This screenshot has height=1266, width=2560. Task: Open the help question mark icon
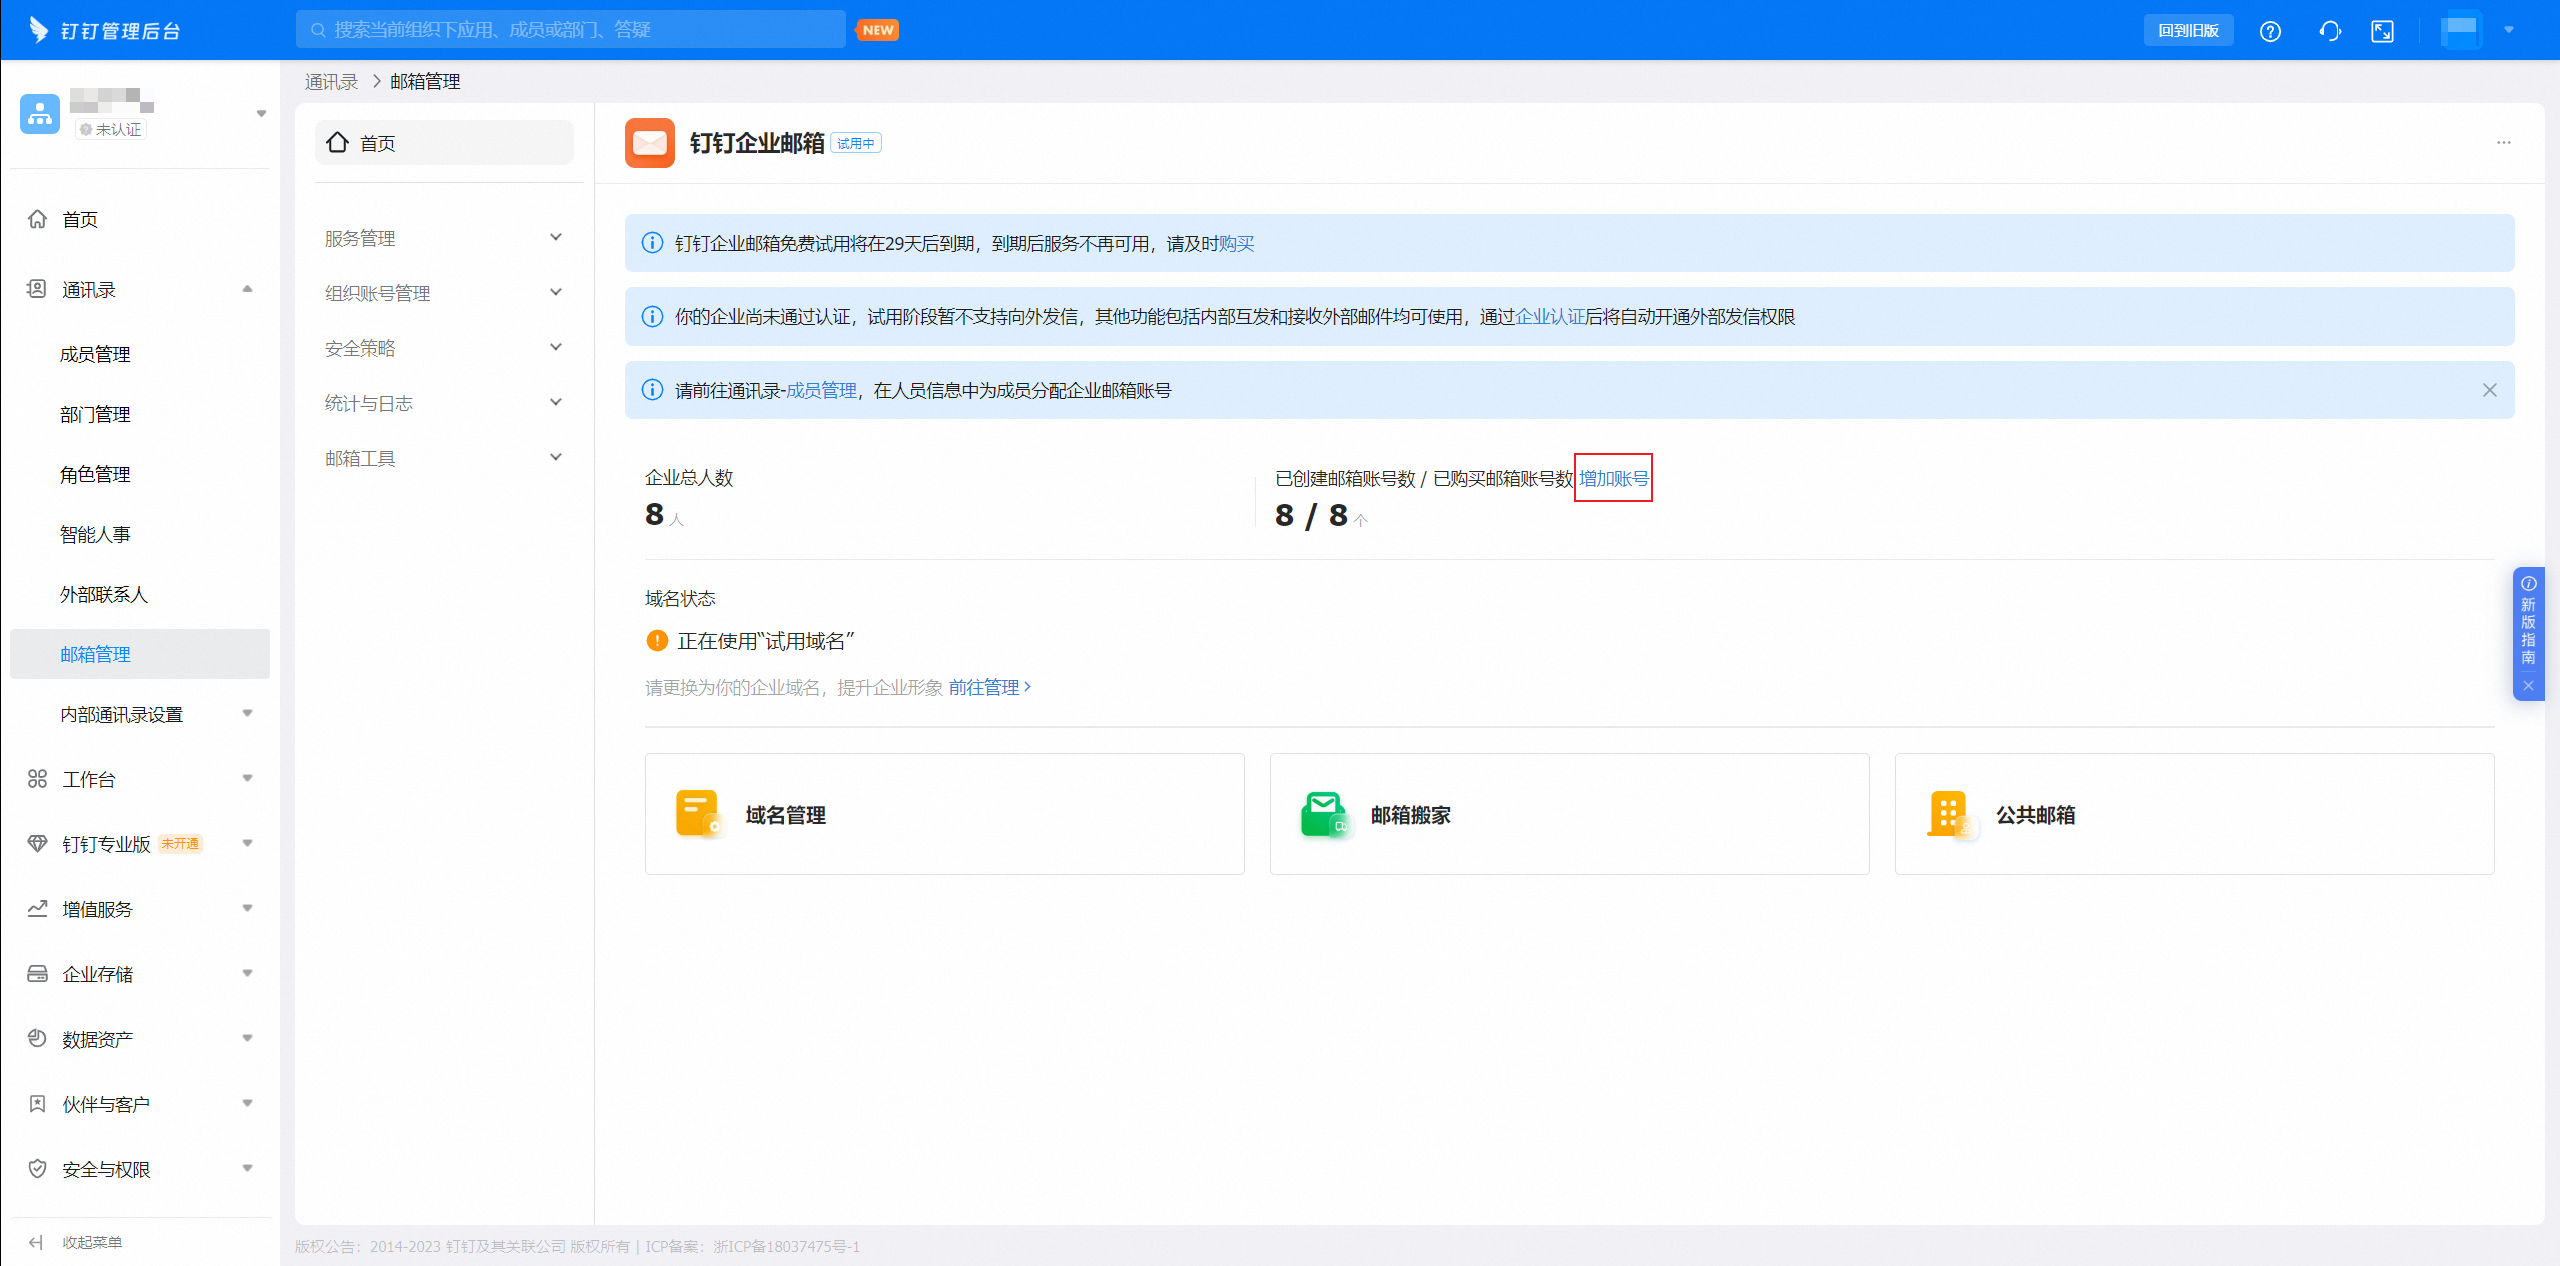pos(2270,31)
